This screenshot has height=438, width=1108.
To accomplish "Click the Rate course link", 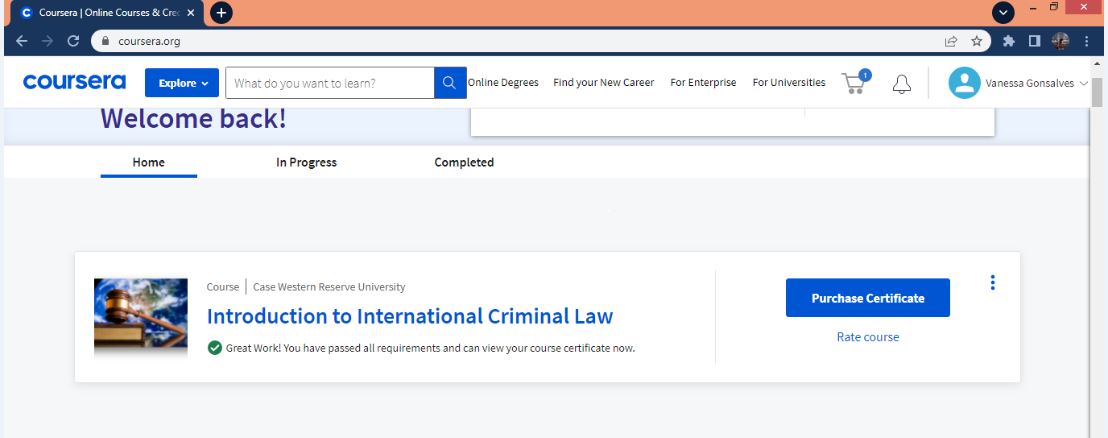I will 868,337.
